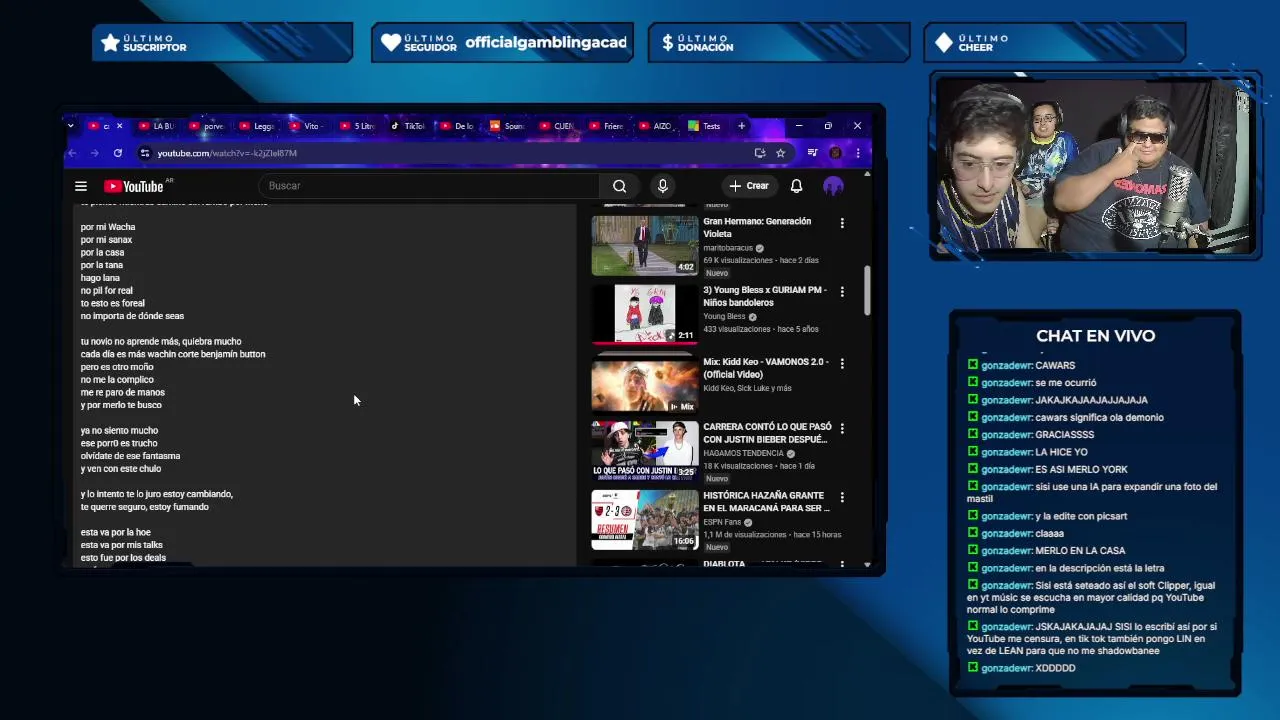1280x720 pixels.
Task: Open browser three-dot menu
Action: 858,153
